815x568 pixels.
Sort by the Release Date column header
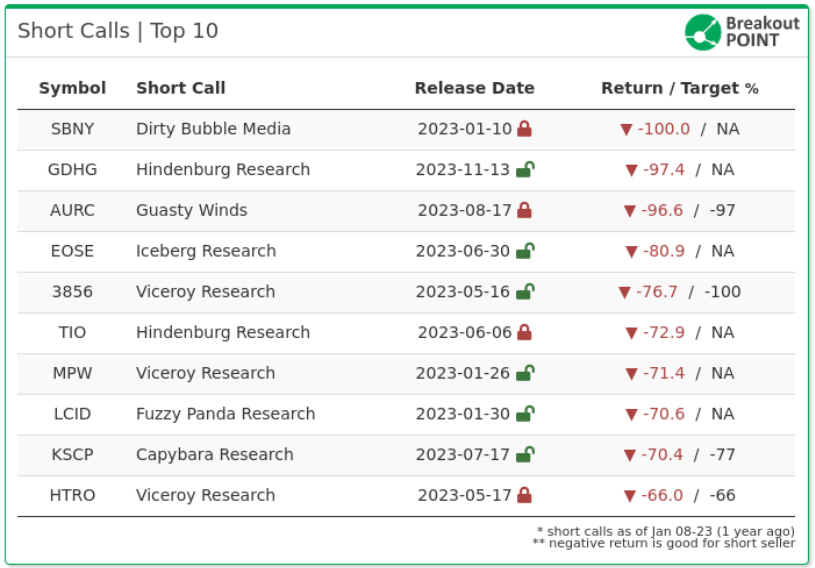(x=474, y=88)
